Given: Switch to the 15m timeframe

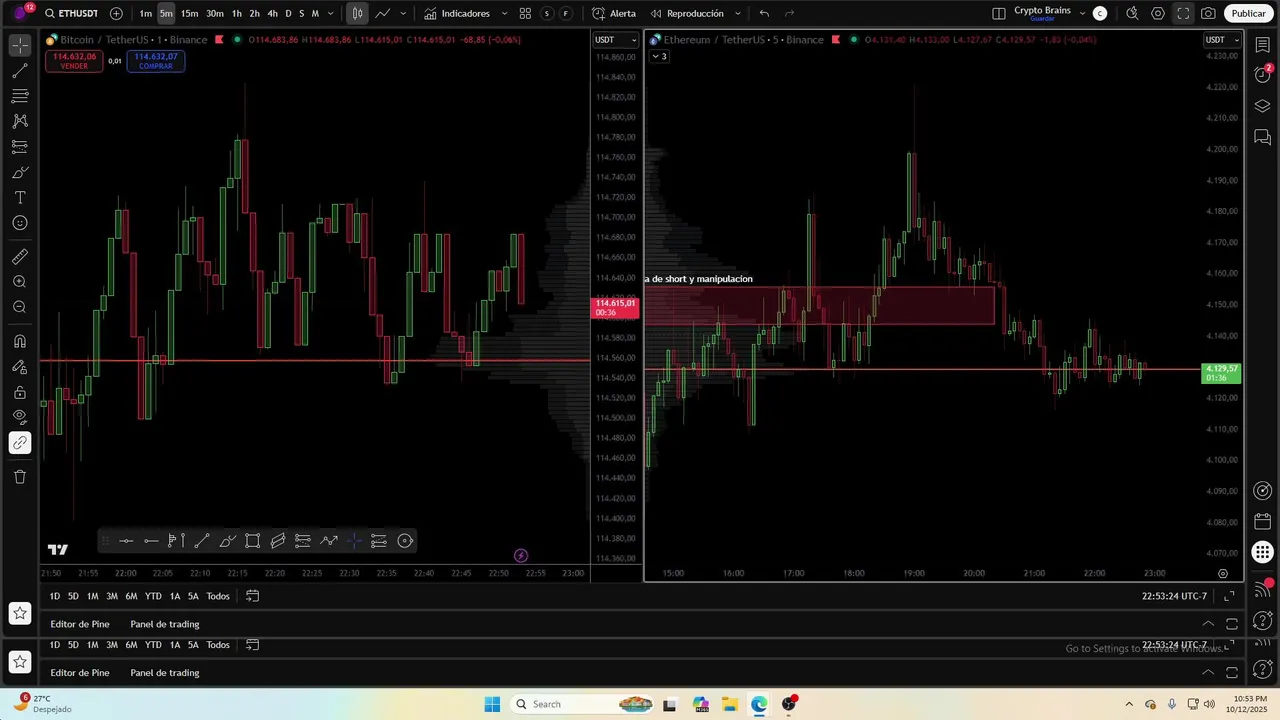Looking at the screenshot, I should 189,14.
